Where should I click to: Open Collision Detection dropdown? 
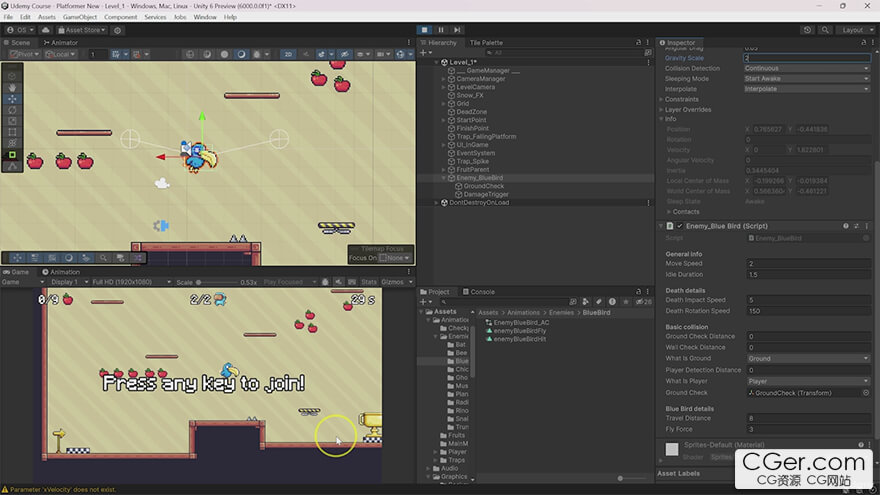pos(806,68)
